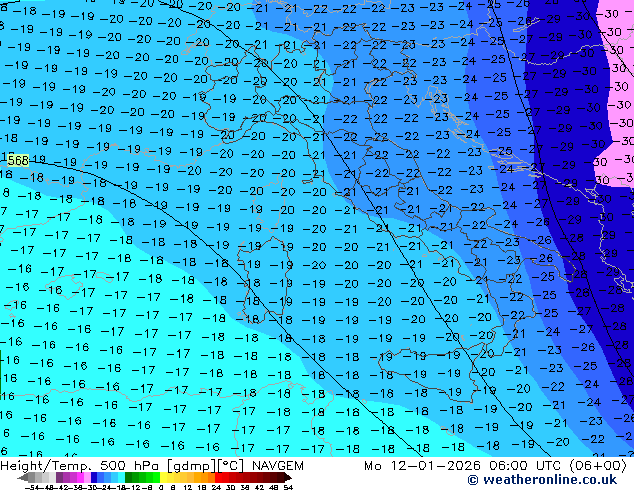Click the right dark-red arrow of color scale
Viewport: 634px width, 490px height.
pos(288,477)
